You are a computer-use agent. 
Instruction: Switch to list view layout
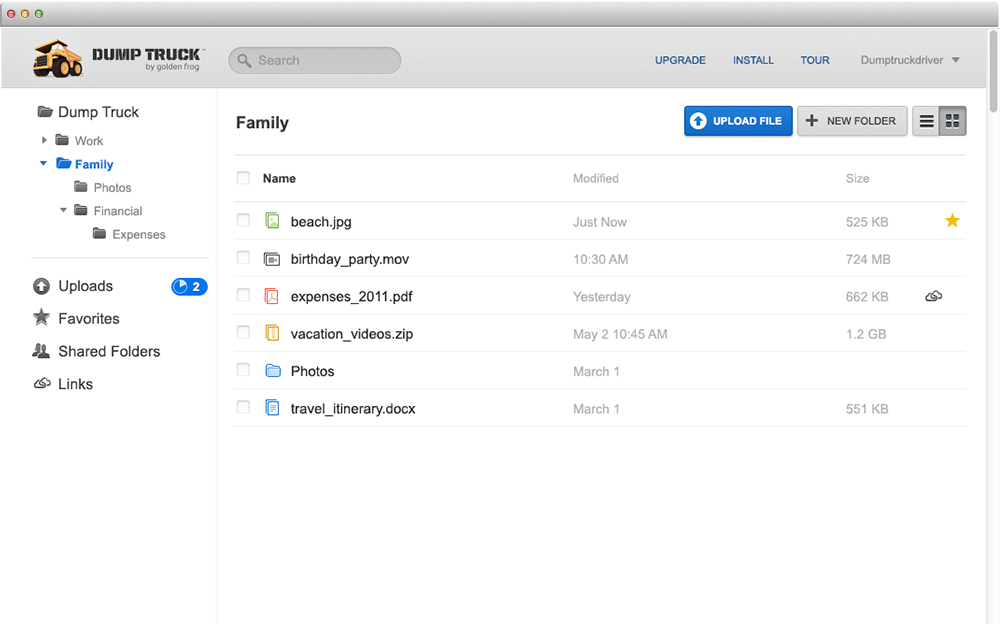[926, 121]
